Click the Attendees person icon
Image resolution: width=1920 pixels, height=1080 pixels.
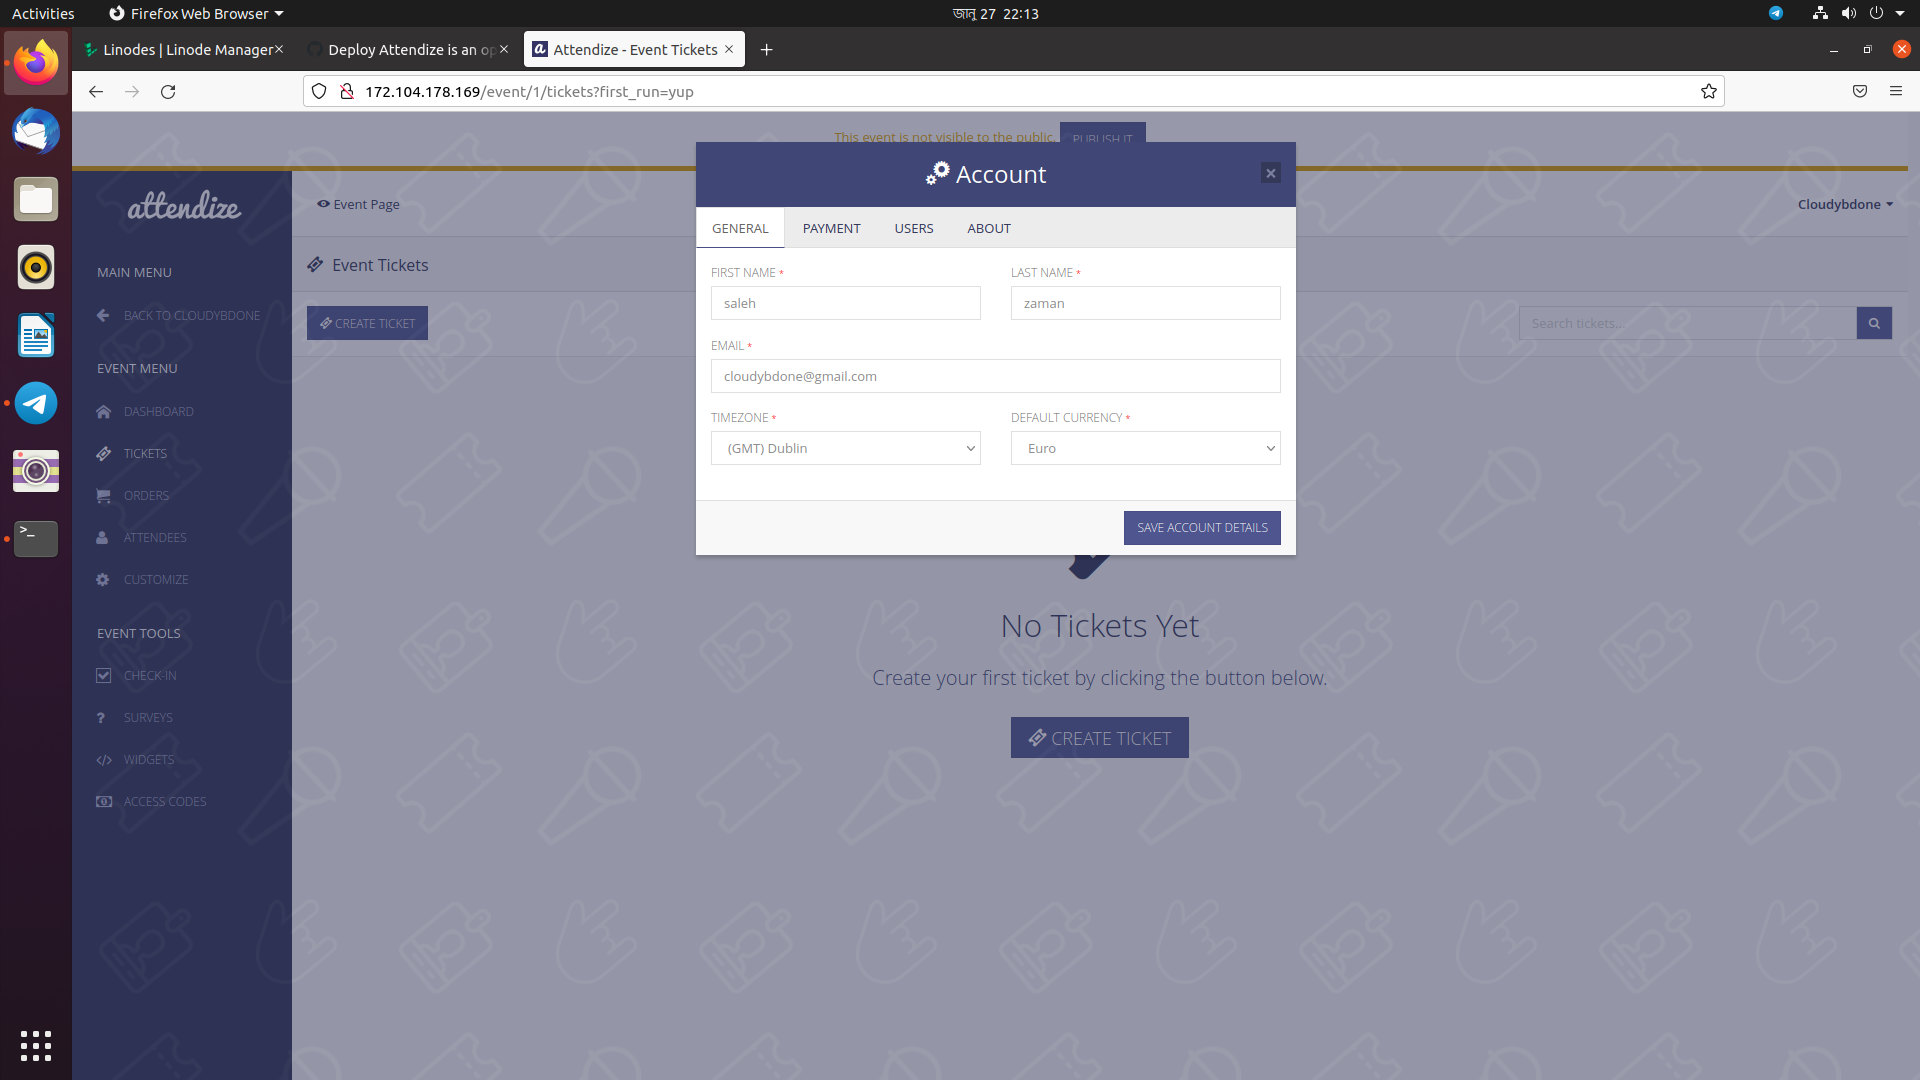coord(102,537)
